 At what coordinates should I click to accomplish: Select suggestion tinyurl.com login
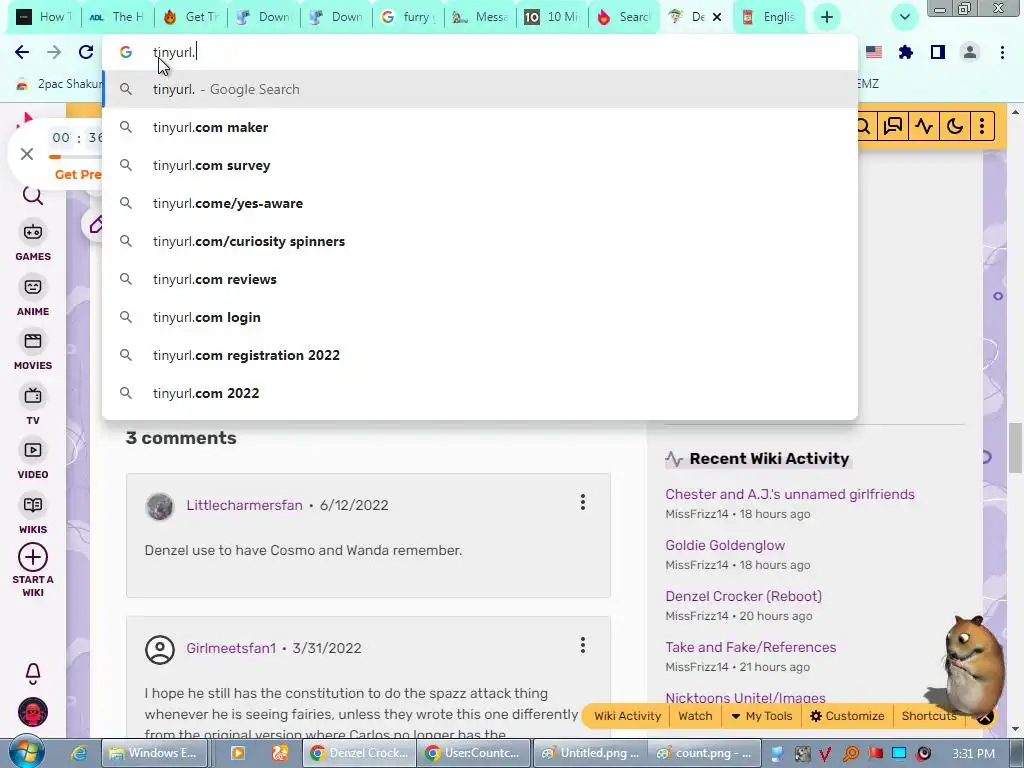tap(480, 317)
